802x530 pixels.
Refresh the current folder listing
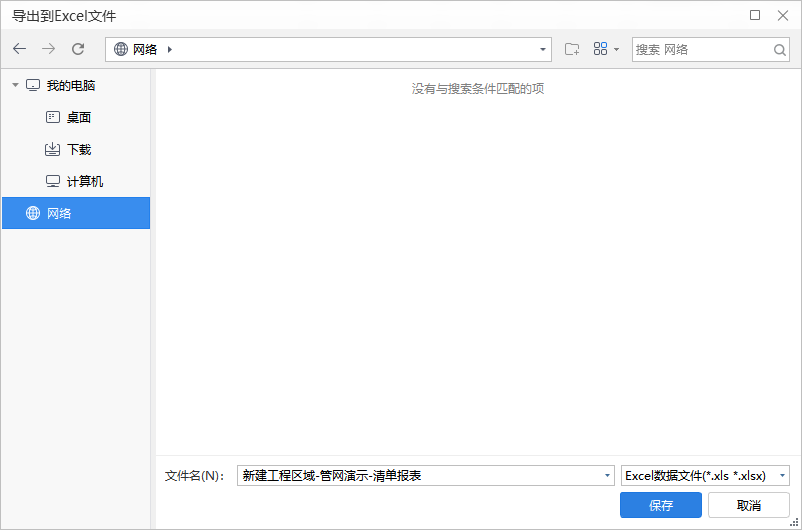point(78,49)
